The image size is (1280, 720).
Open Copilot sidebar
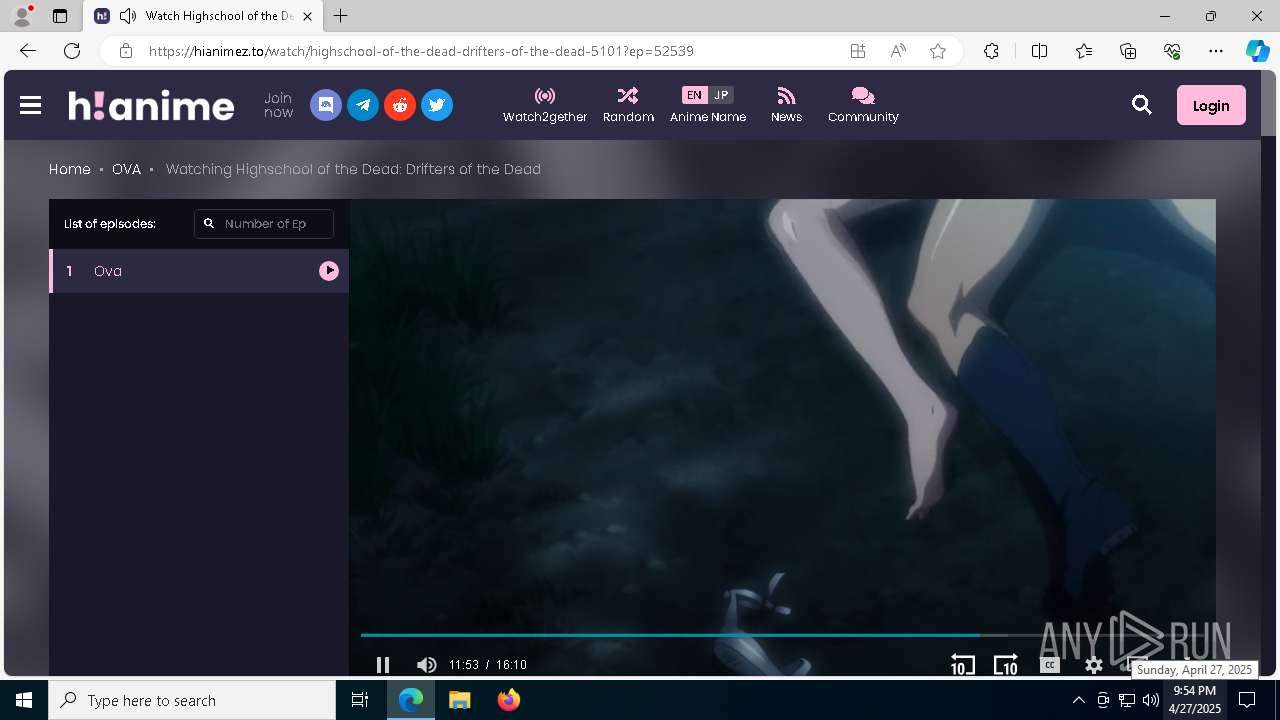(x=1257, y=51)
